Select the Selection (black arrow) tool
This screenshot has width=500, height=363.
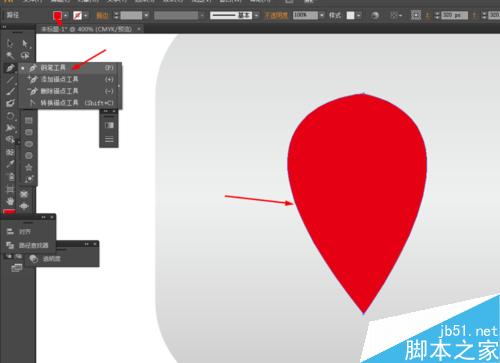tap(10, 43)
